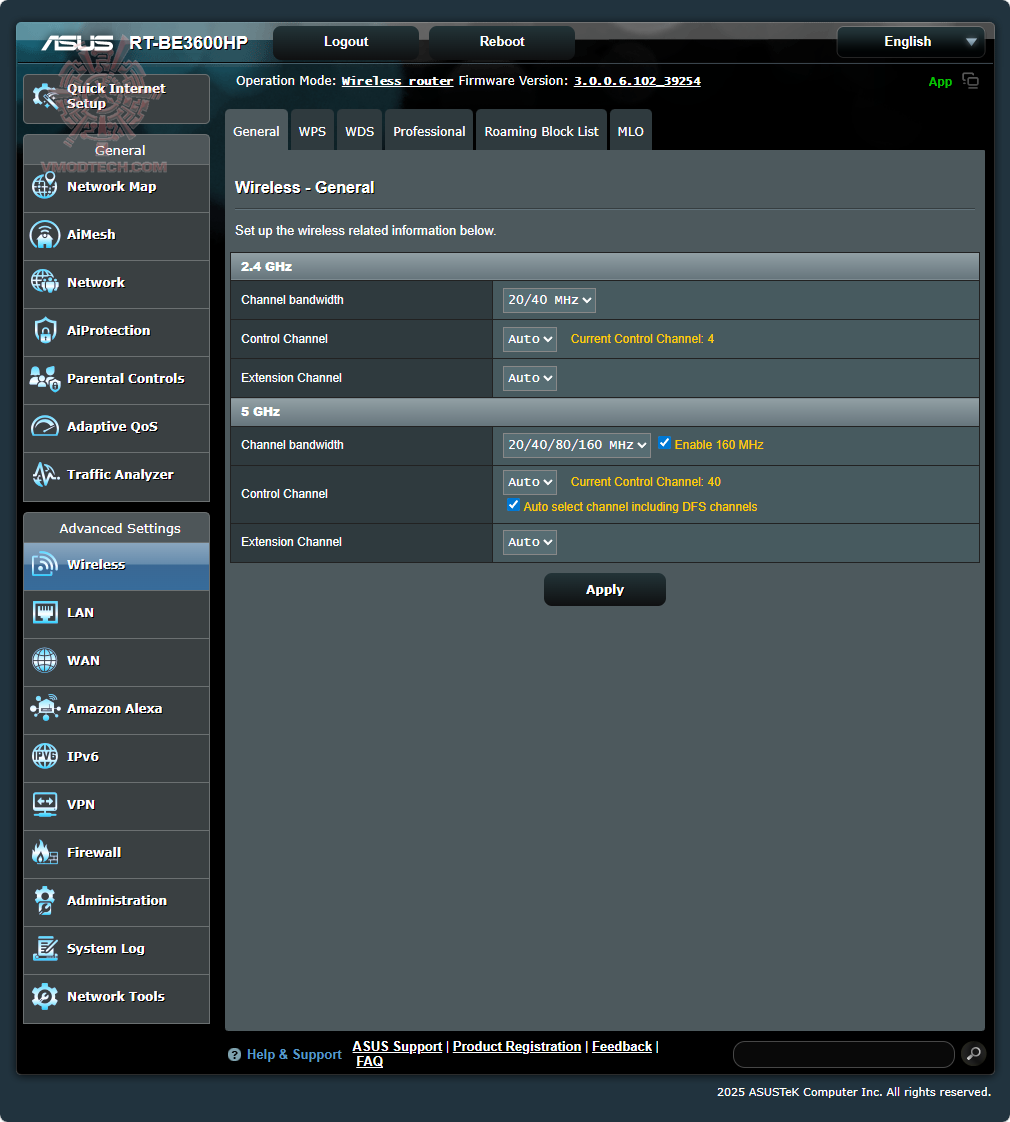Image resolution: width=1010 pixels, height=1122 pixels.
Task: Switch to the MLO tab
Action: pyautogui.click(x=631, y=131)
